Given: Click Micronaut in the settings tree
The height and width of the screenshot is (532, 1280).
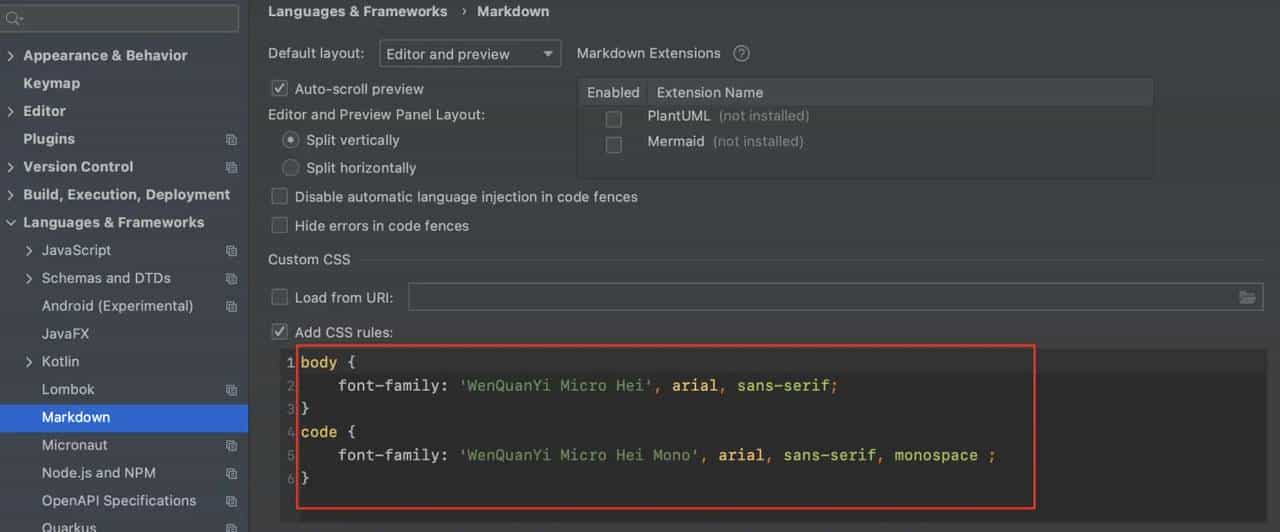Looking at the screenshot, I should (75, 445).
